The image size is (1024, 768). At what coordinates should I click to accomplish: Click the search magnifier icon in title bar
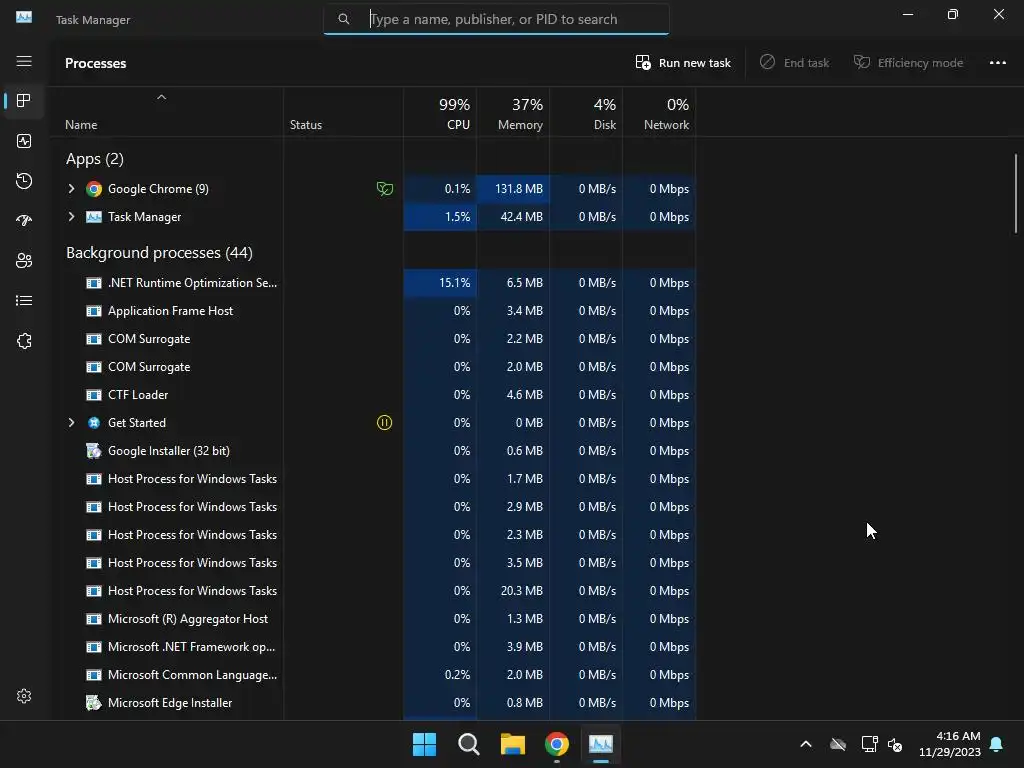click(x=344, y=19)
